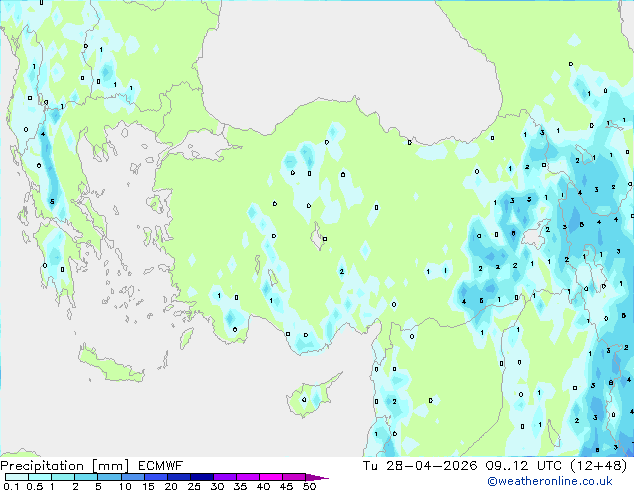Click the '0.1' legend scale label
The width and height of the screenshot is (634, 490).
click(11, 486)
